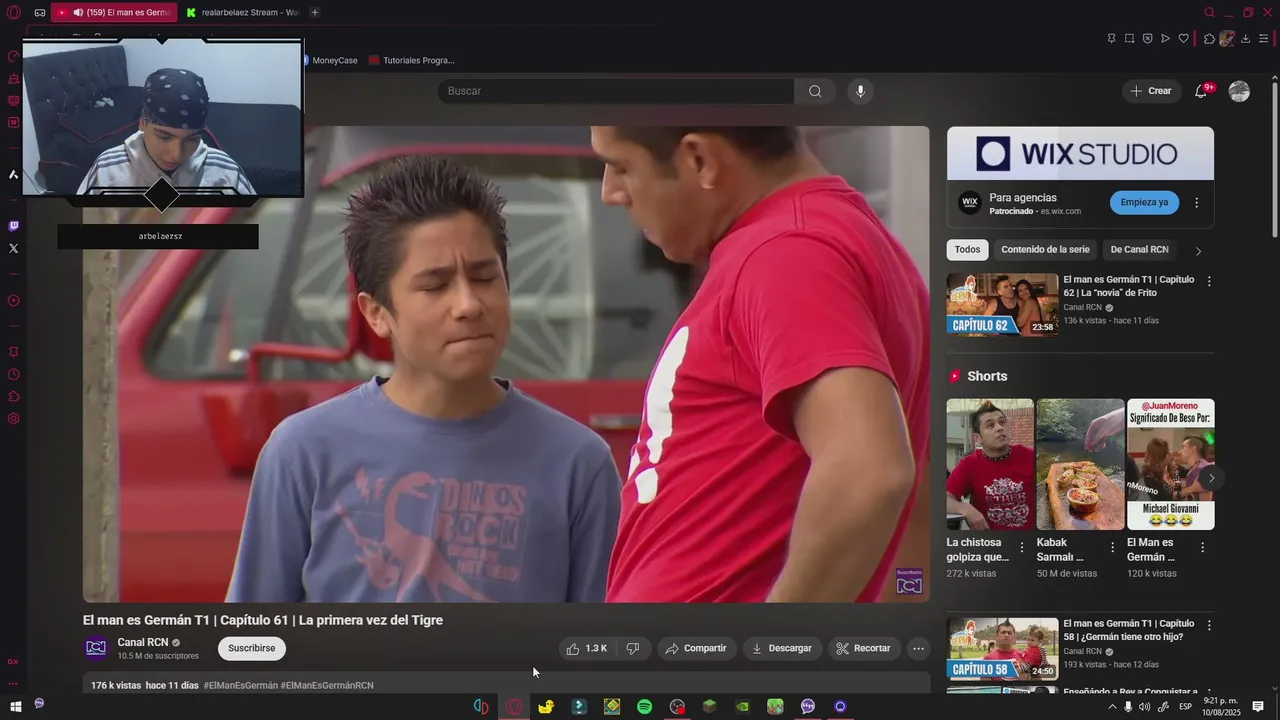Open the extensions cube icon
Viewport: 1280px width, 720px height.
tap(1209, 38)
